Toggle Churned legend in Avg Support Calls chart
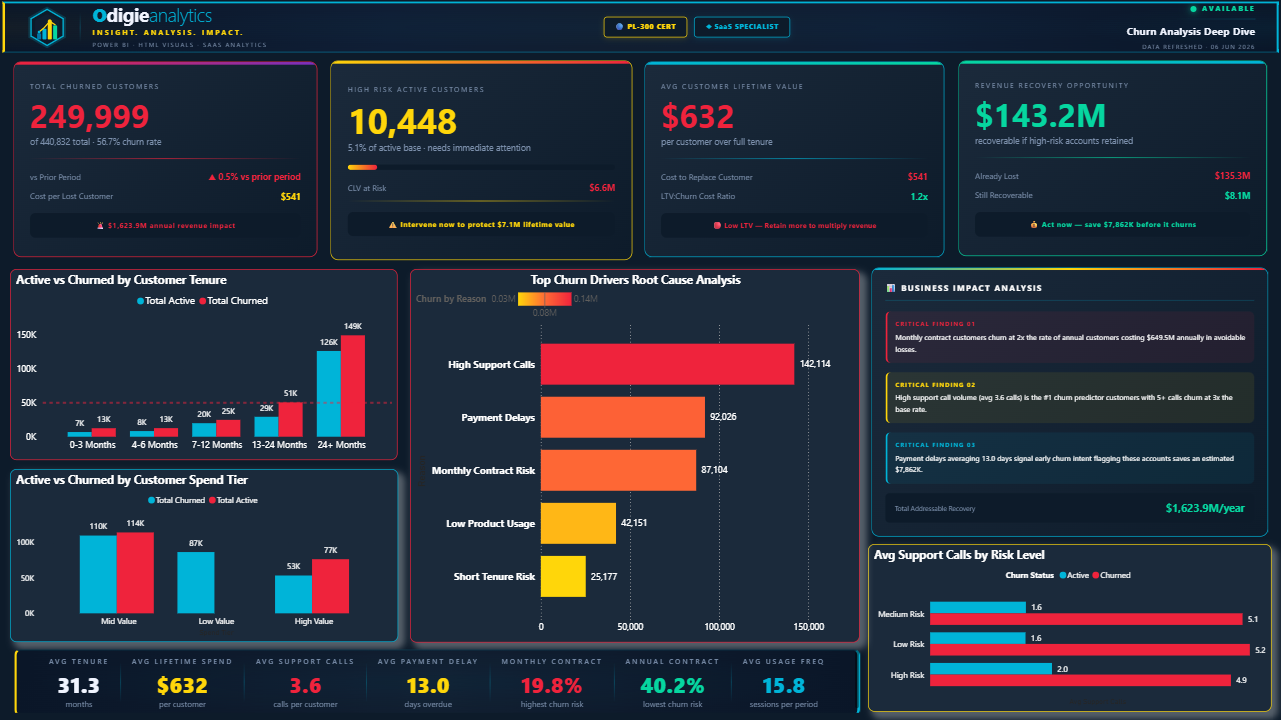This screenshot has height=720, width=1281. click(x=1110, y=575)
